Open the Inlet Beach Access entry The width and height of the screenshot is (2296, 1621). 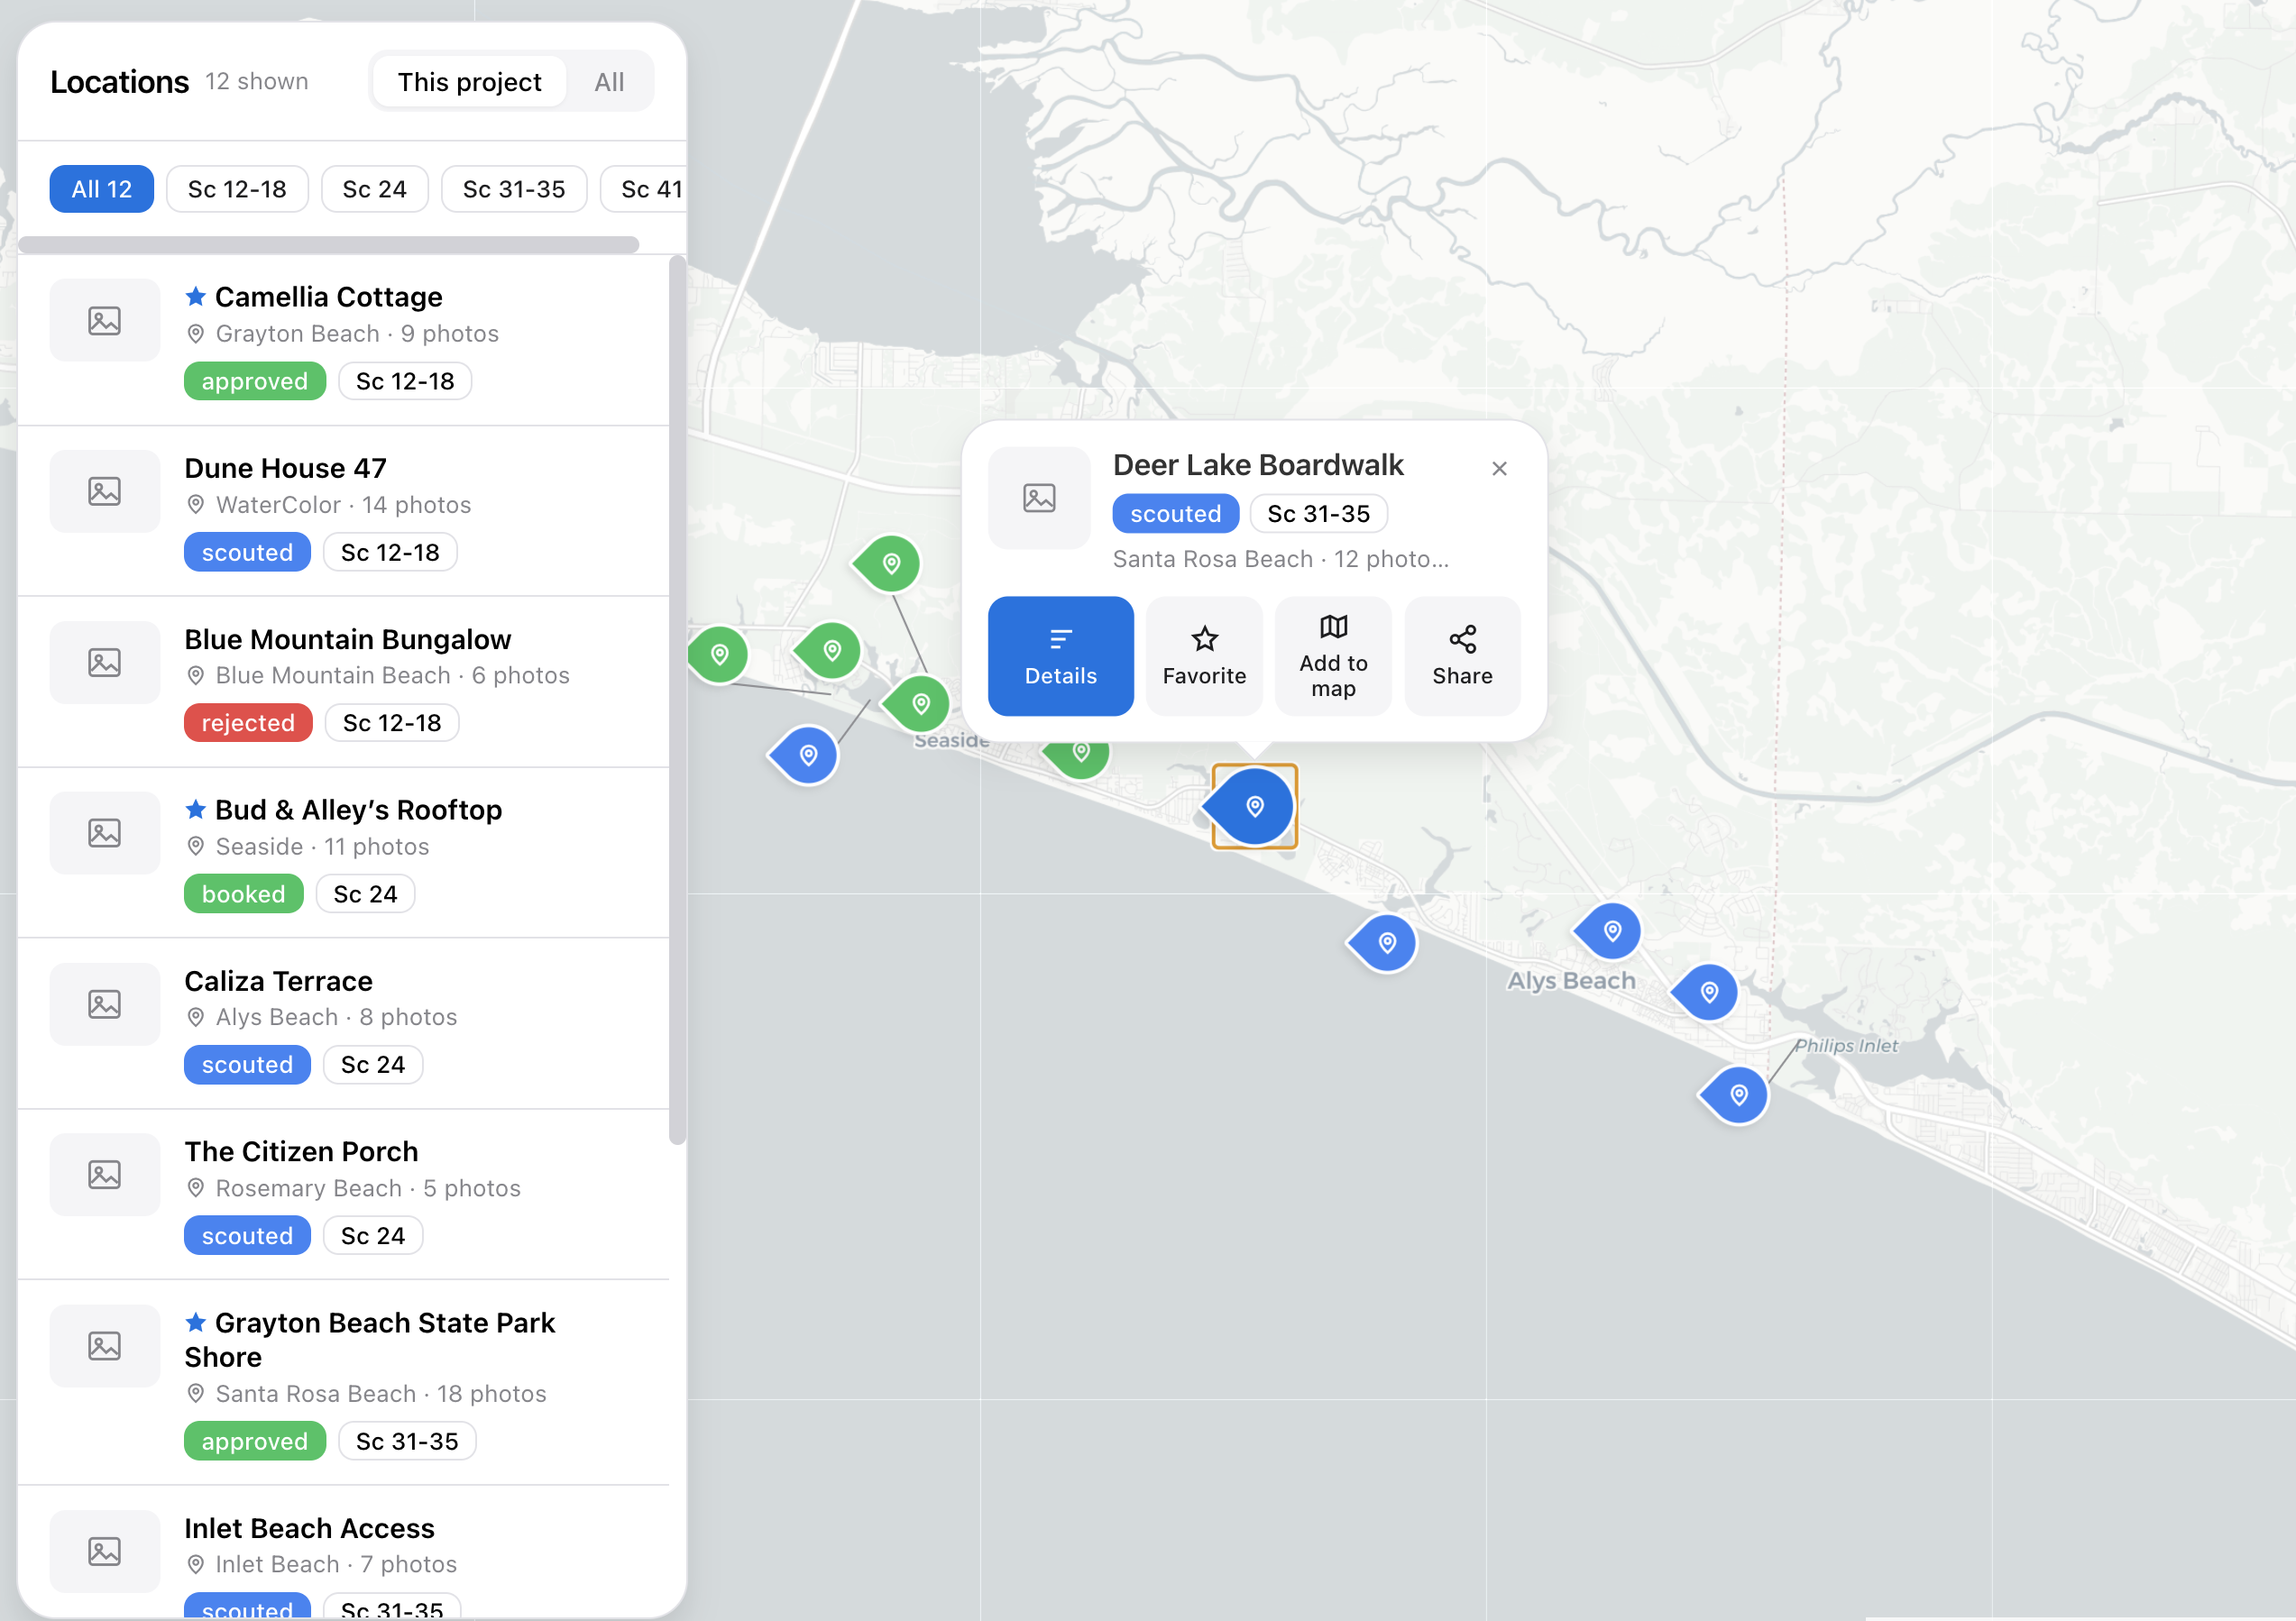coord(343,1552)
